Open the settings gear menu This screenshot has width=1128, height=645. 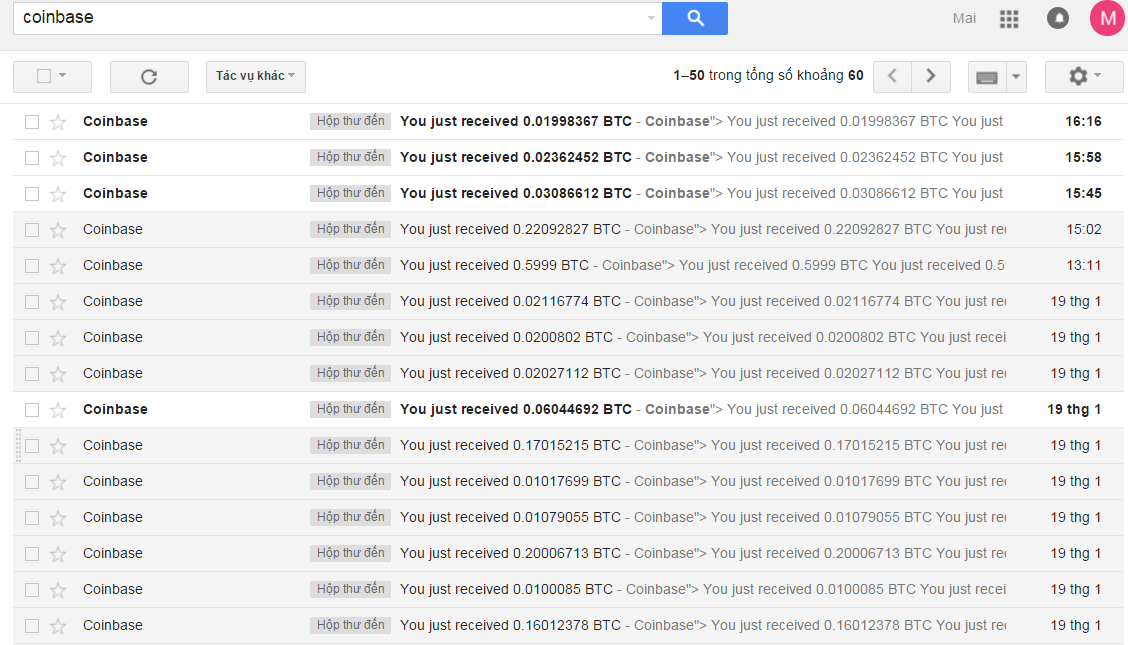[1084, 76]
